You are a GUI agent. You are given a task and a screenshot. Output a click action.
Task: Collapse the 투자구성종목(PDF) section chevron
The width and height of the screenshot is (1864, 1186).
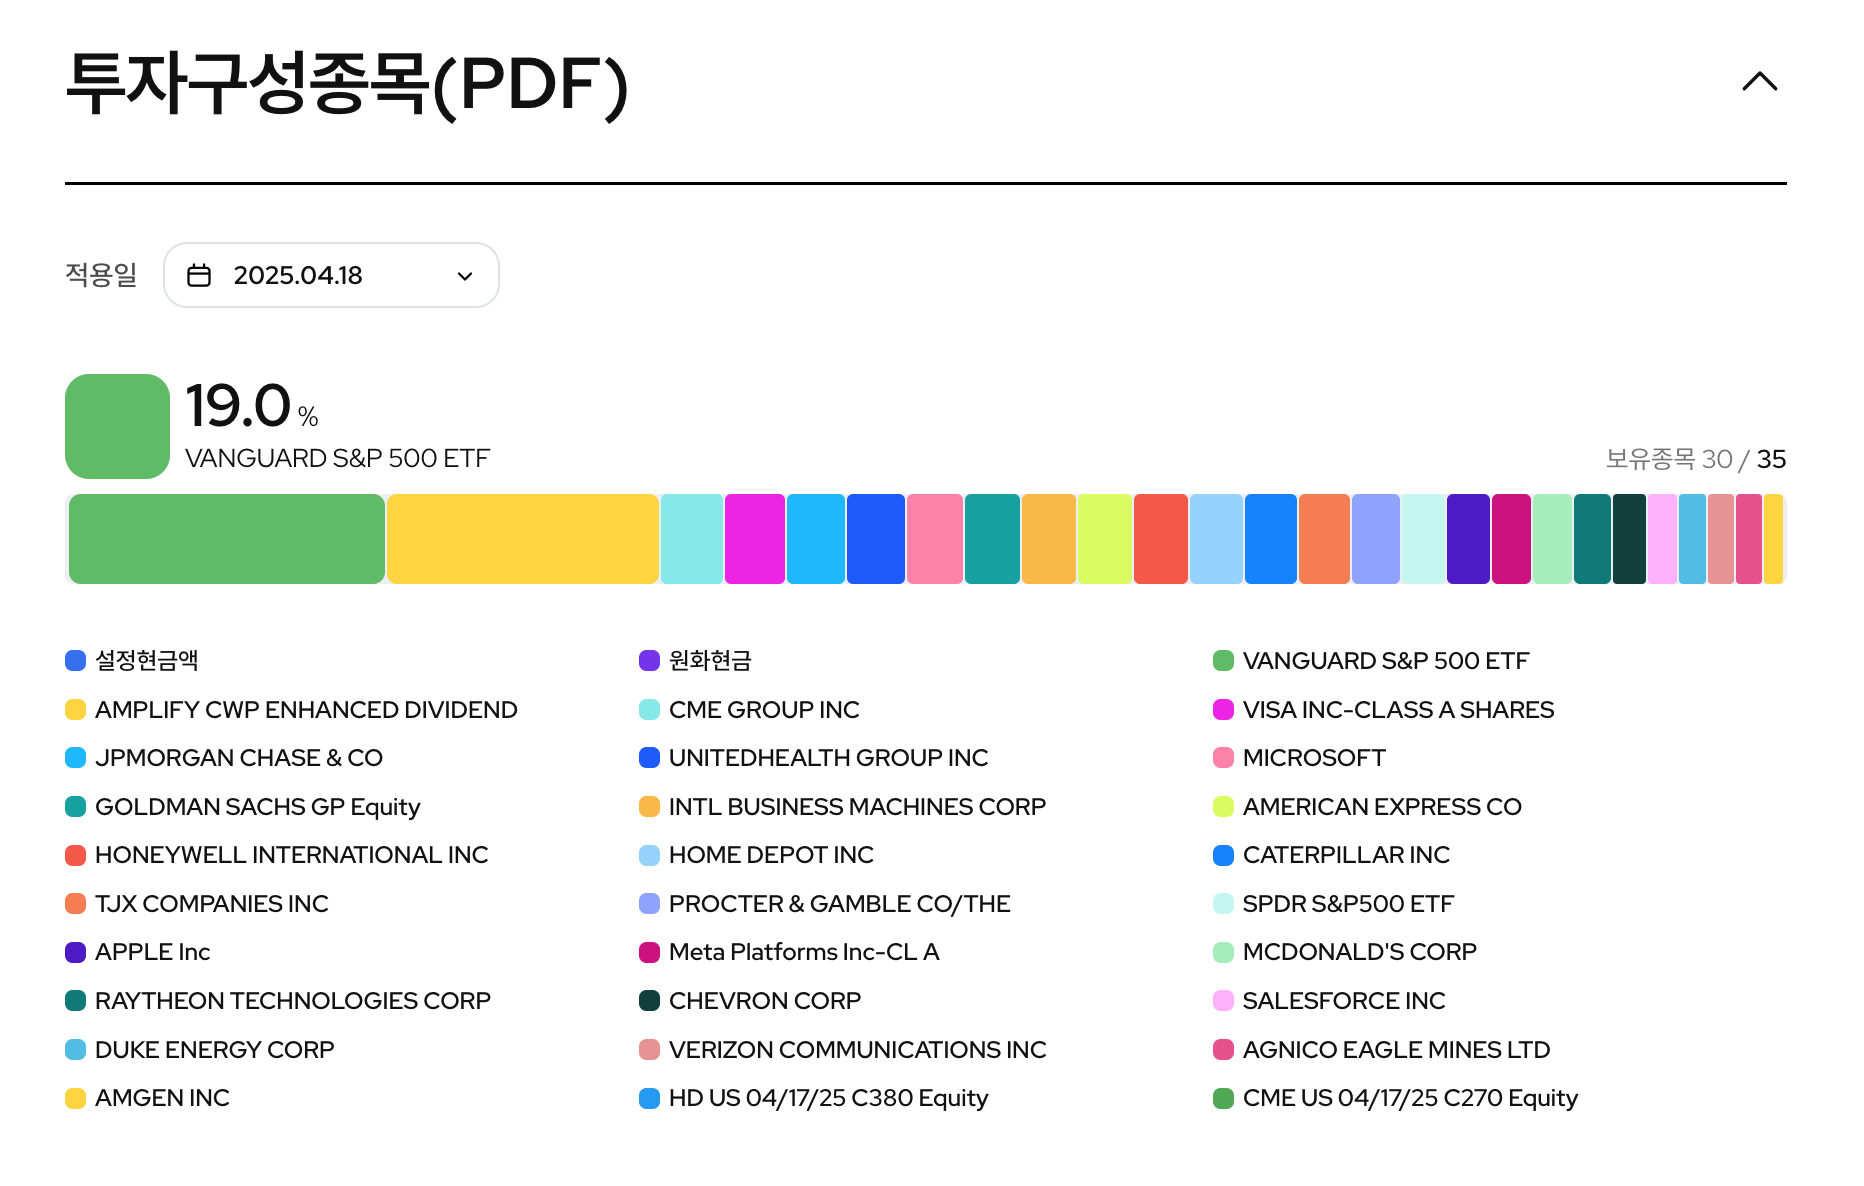coord(1759,81)
